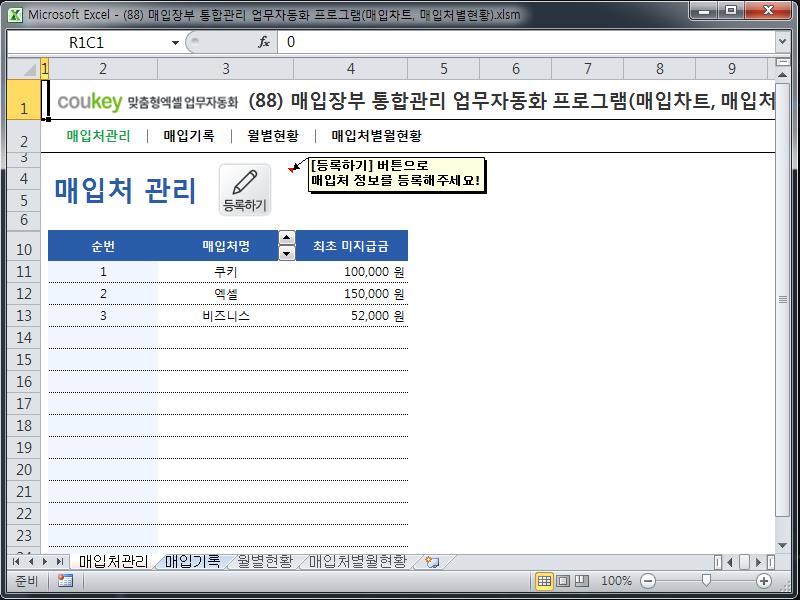This screenshot has height=600, width=800.
Task: Insert a new worksheet via tab icon
Action: point(432,562)
